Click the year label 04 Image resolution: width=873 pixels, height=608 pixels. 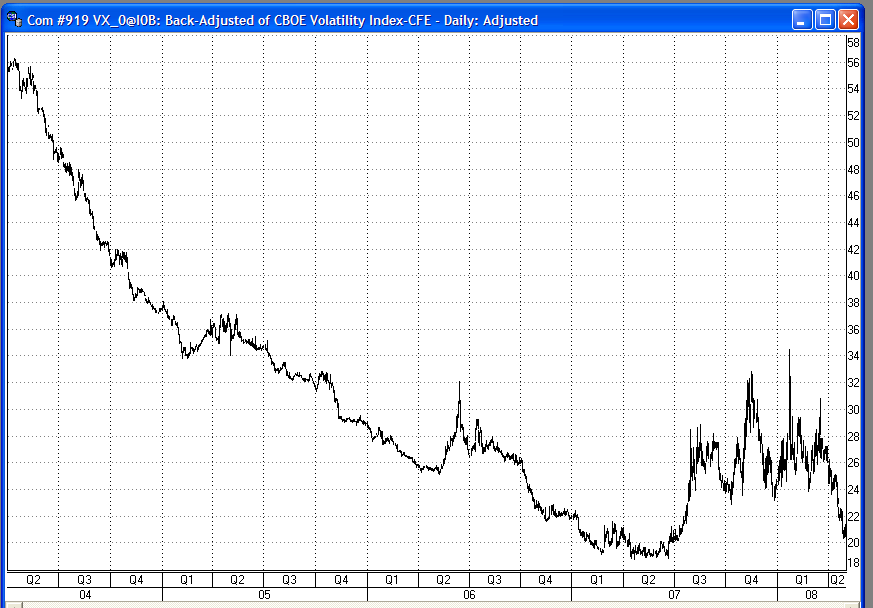(x=85, y=594)
